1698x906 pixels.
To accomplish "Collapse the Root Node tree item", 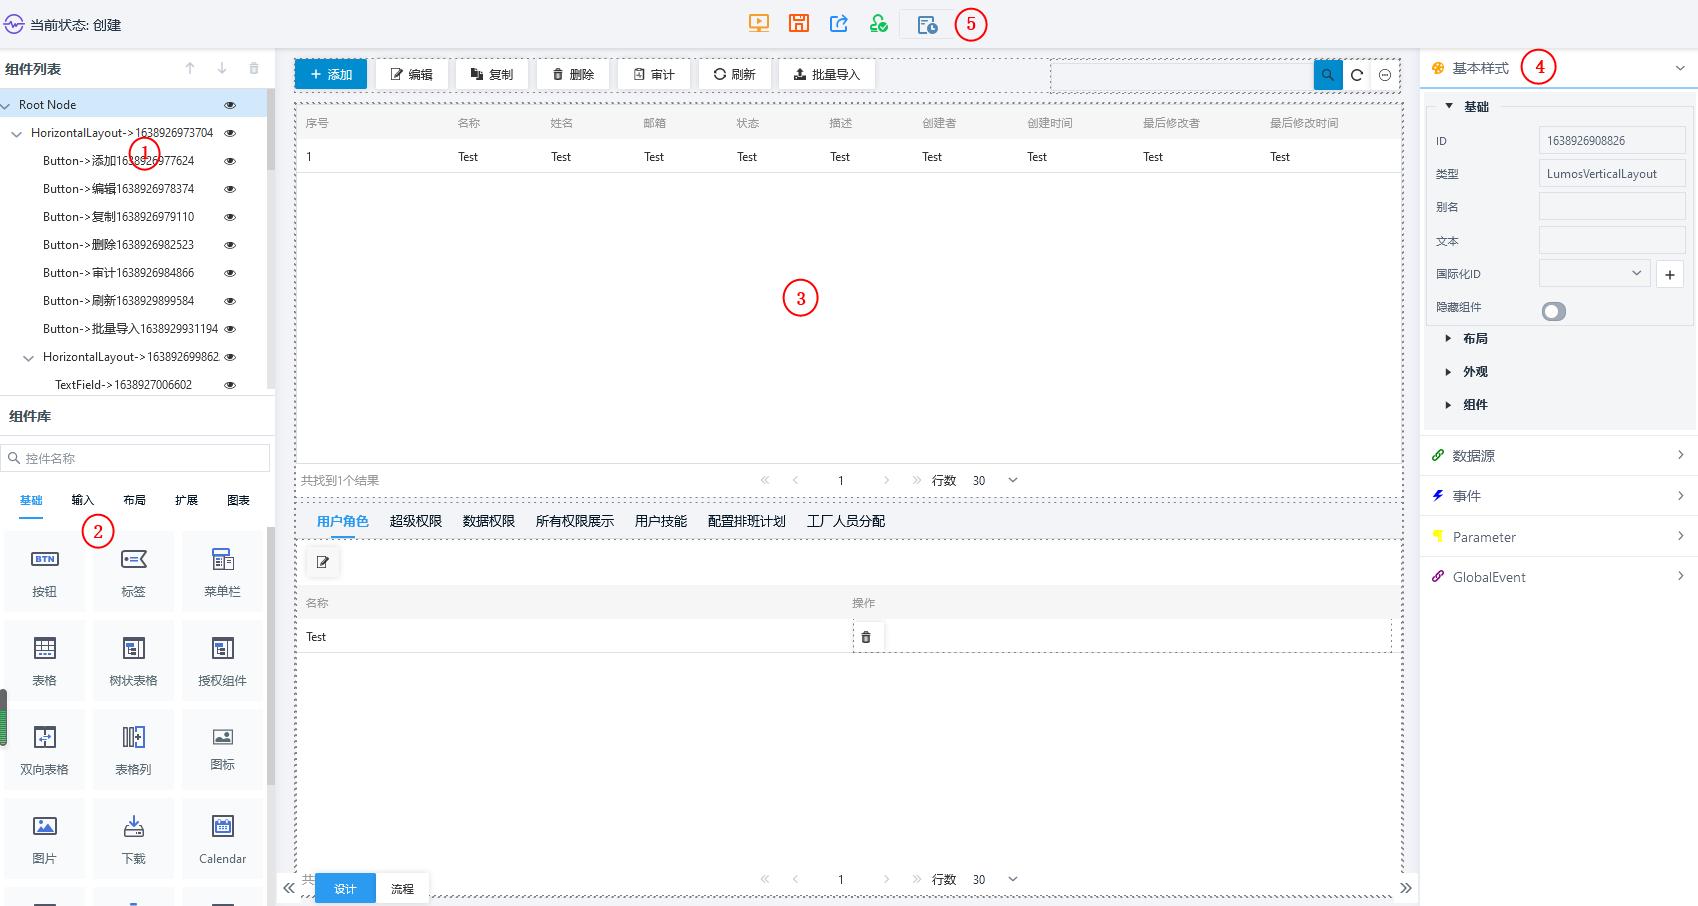I will click(5, 105).
